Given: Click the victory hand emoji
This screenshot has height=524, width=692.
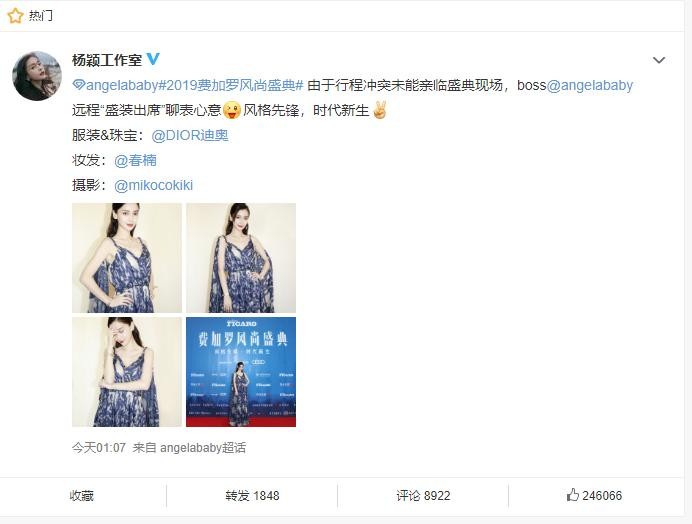Looking at the screenshot, I should tap(380, 110).
